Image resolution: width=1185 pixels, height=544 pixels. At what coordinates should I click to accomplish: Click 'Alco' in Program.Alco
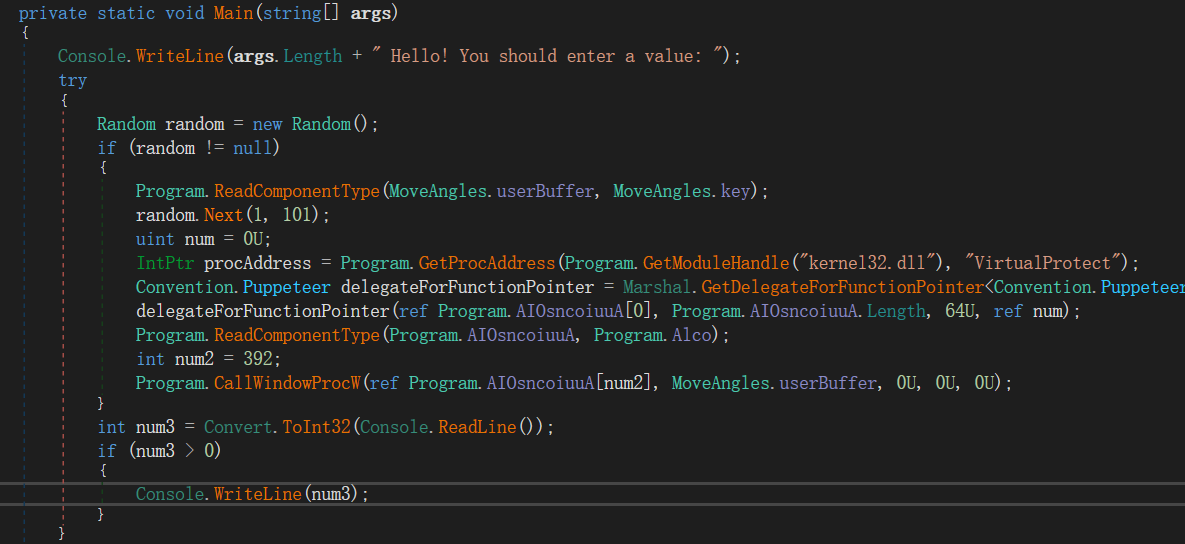692,335
